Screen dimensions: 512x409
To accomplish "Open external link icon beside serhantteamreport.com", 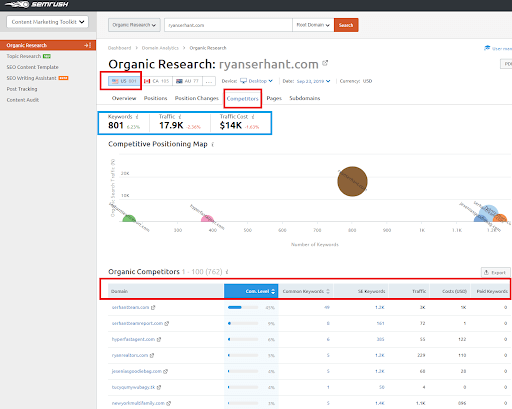I will [167, 323].
